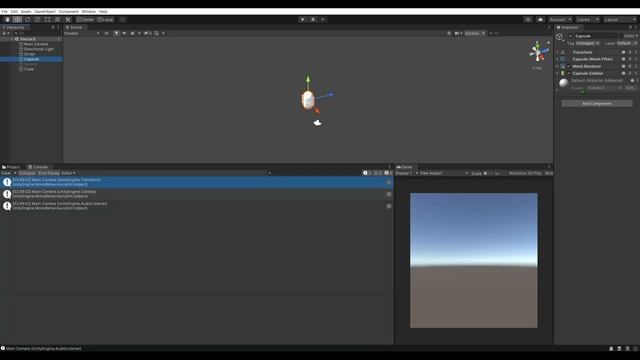
Task: Open Layer Default dropdown in Inspector
Action: click(x=627, y=43)
